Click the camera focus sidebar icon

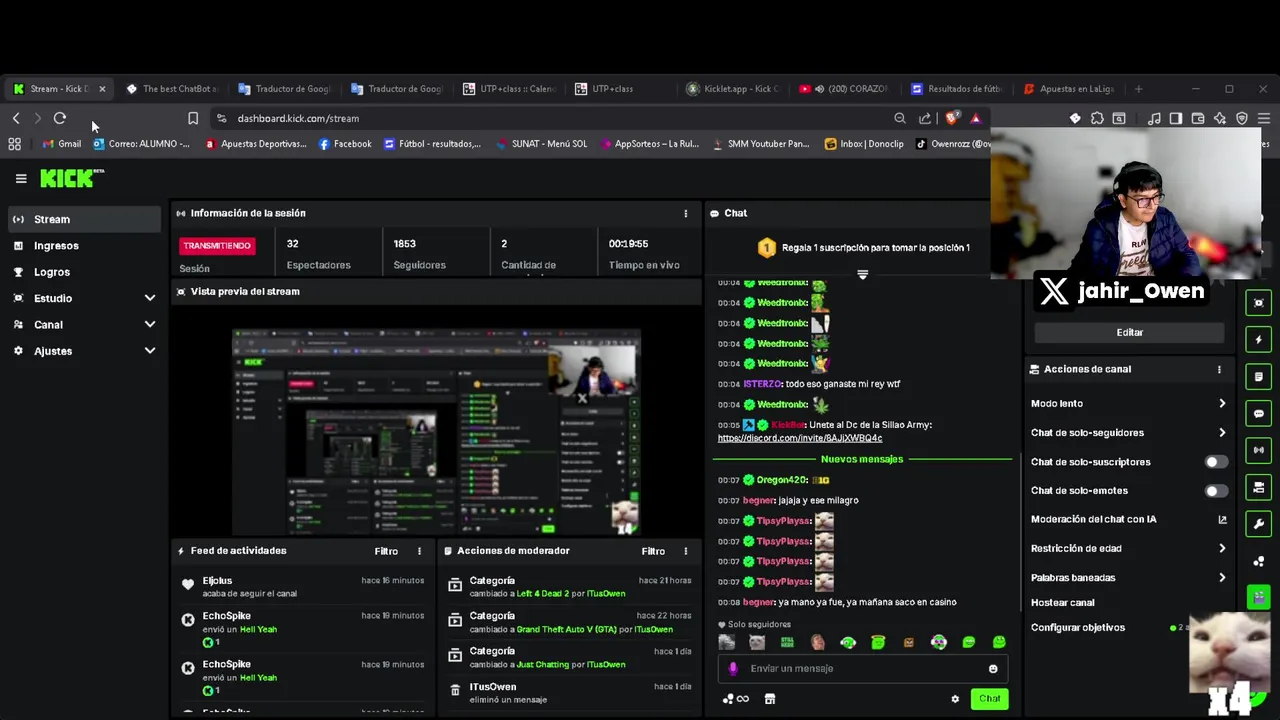pos(1259,303)
